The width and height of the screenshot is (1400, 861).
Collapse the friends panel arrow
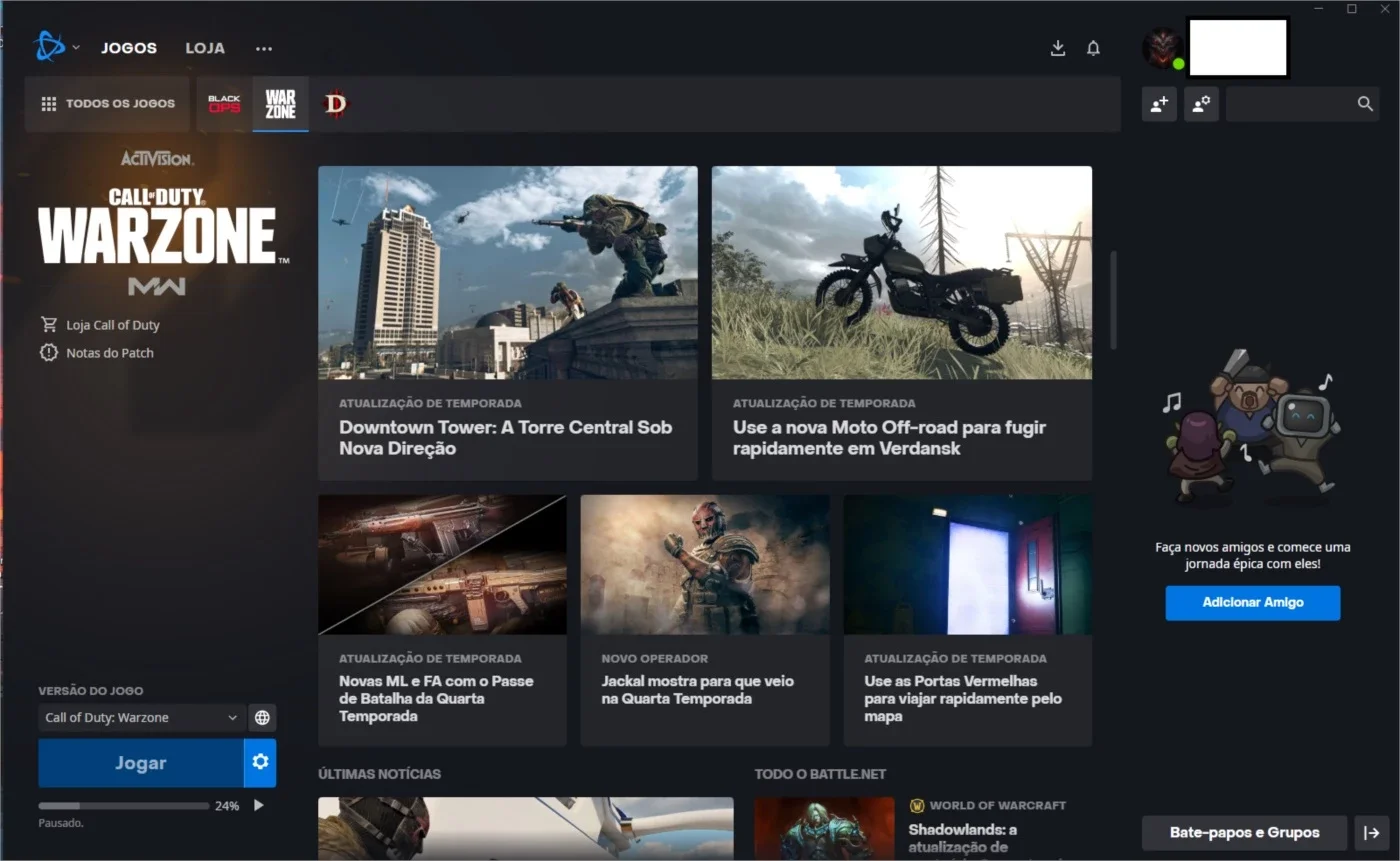click(1371, 832)
